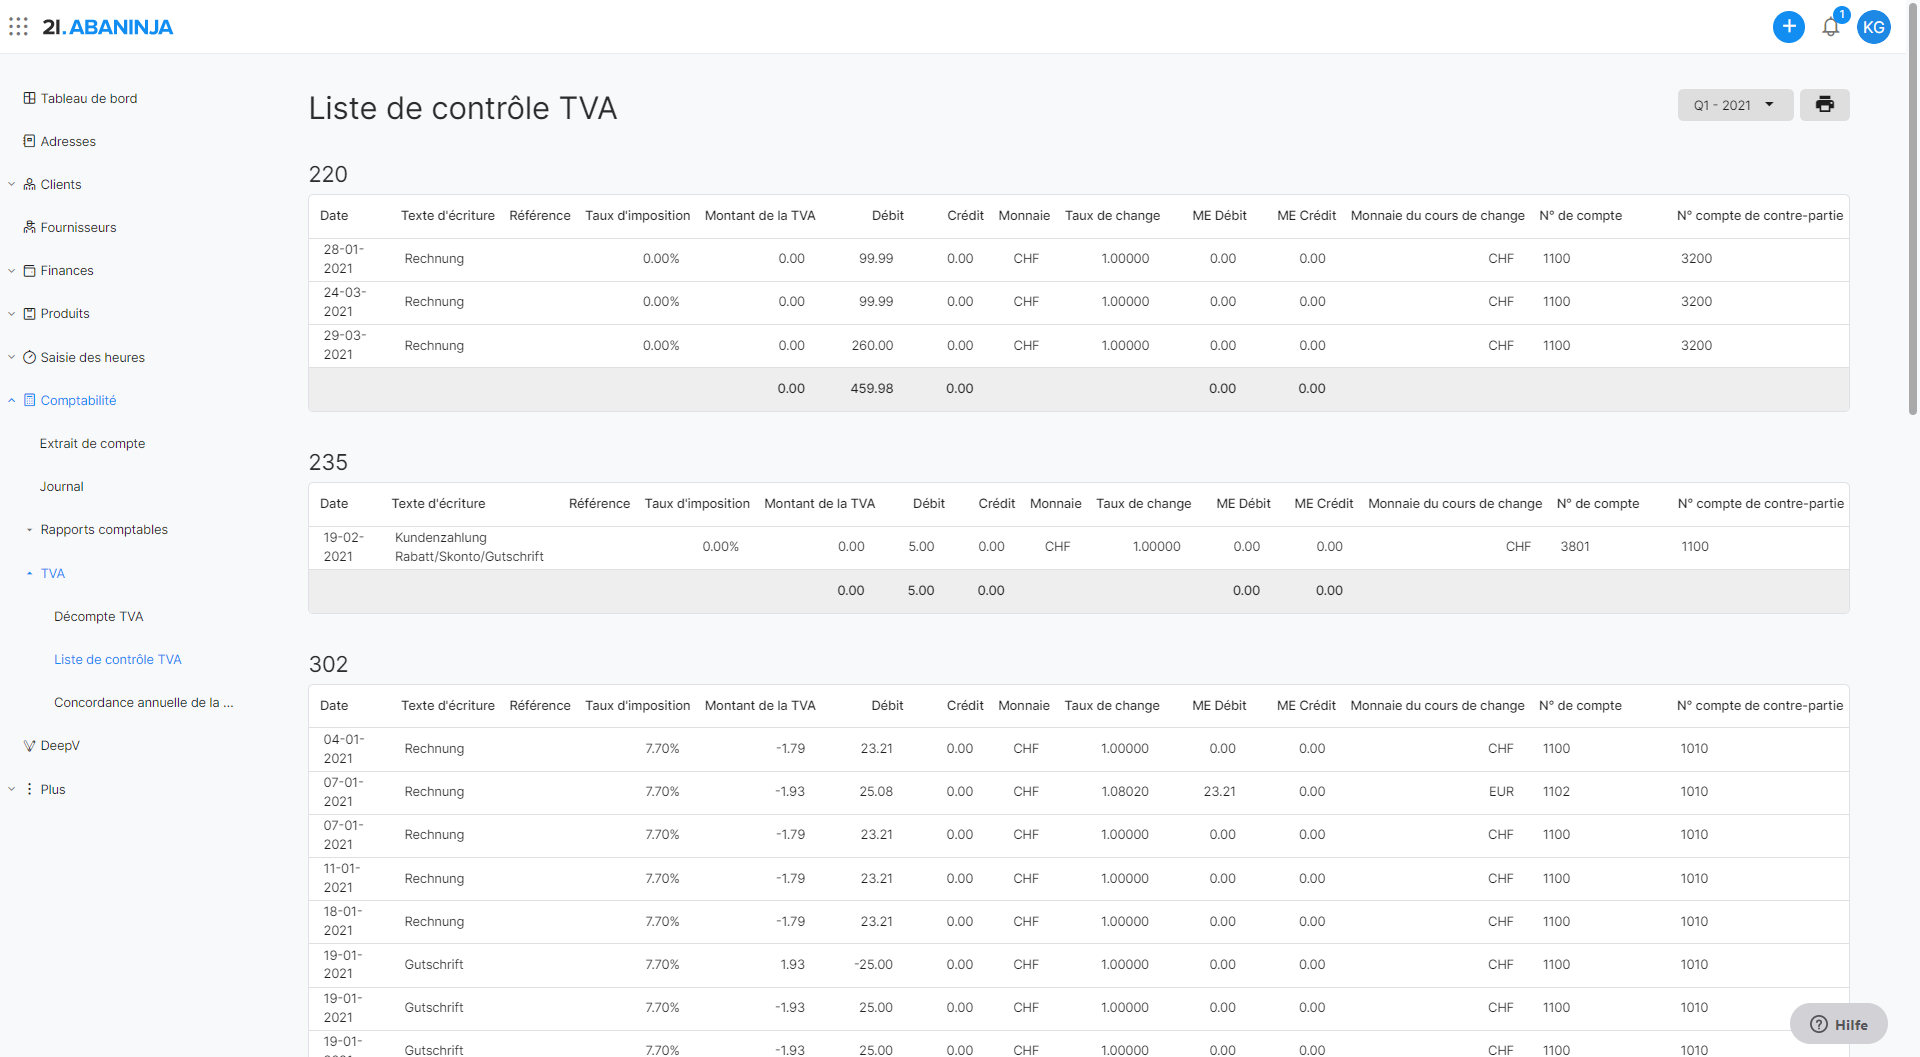Expand Rapports comptables submenu
Image resolution: width=1920 pixels, height=1057 pixels.
click(x=30, y=530)
